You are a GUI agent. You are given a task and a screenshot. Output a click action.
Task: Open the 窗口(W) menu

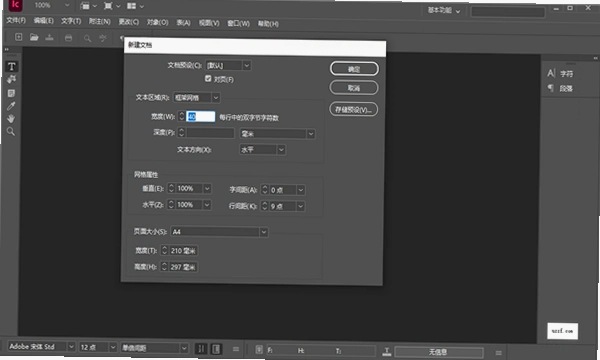pos(238,23)
